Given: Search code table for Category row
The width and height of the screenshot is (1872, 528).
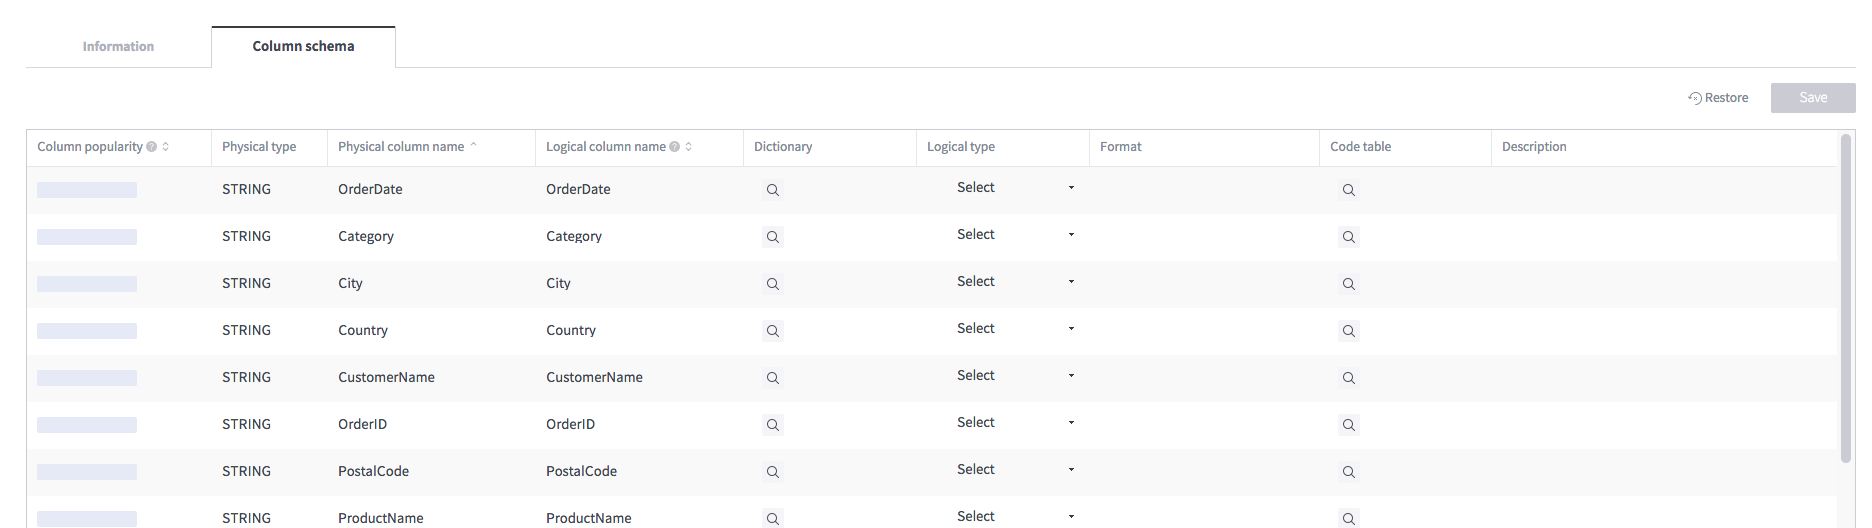Looking at the screenshot, I should click(1348, 237).
